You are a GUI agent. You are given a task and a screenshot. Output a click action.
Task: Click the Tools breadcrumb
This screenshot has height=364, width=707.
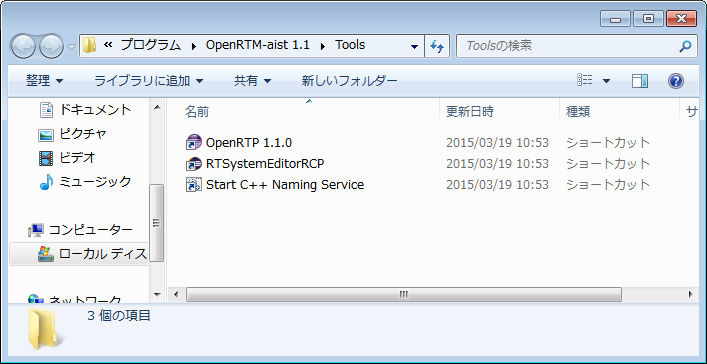pos(350,46)
